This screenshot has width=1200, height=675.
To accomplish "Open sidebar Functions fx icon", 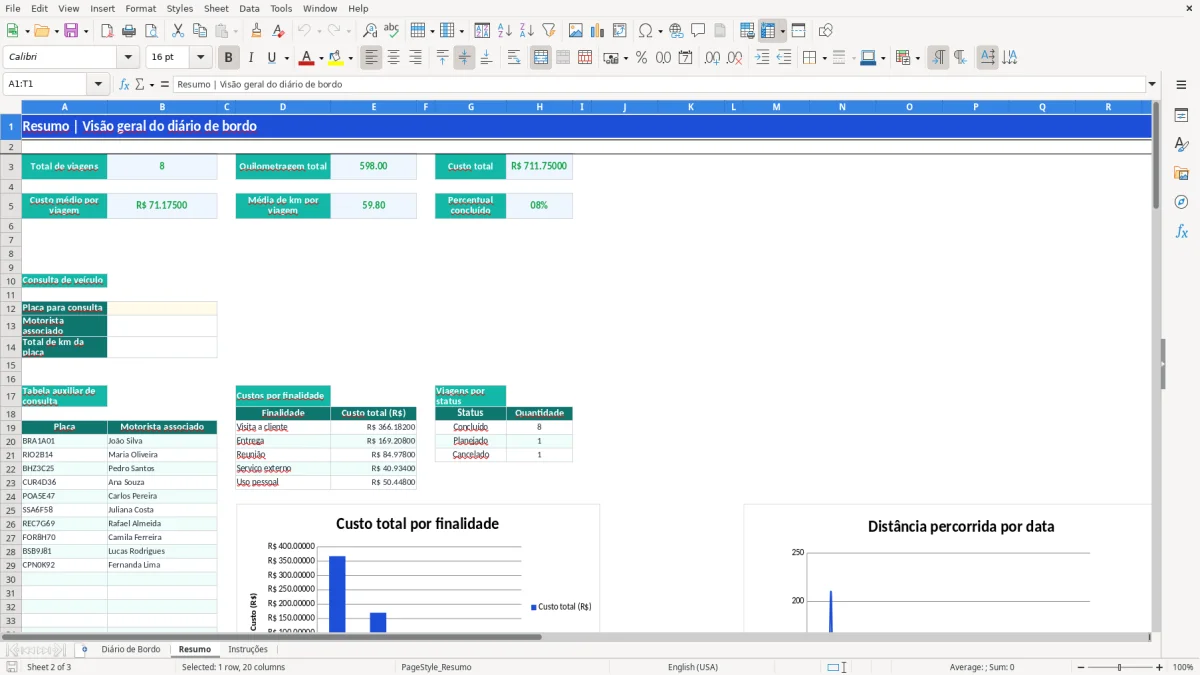I will pyautogui.click(x=1181, y=231).
